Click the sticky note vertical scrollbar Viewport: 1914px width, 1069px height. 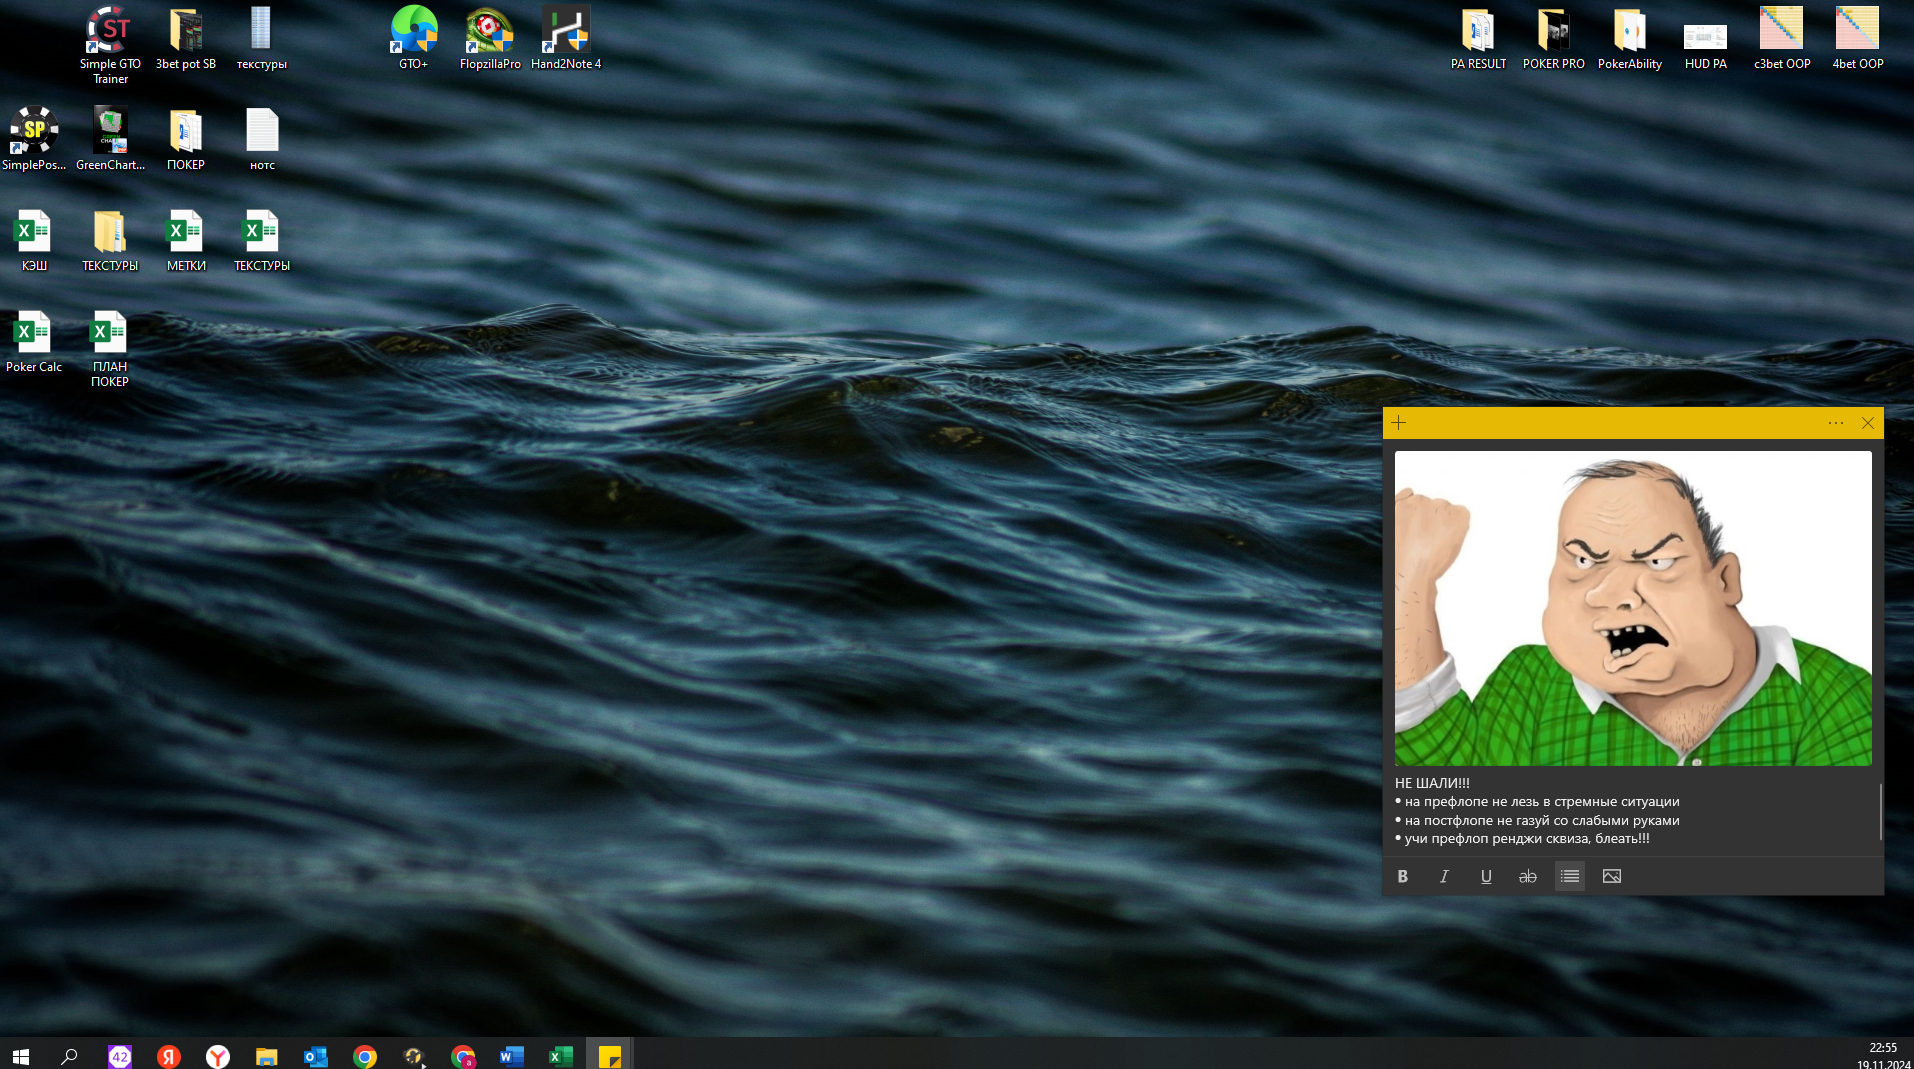point(1880,811)
